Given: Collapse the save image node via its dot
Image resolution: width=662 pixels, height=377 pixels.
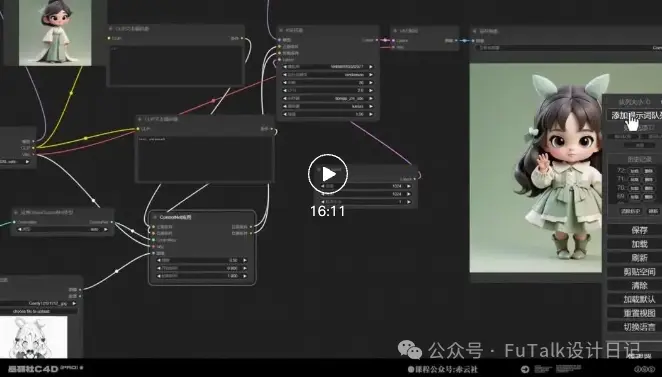Looking at the screenshot, I should click(x=475, y=31).
